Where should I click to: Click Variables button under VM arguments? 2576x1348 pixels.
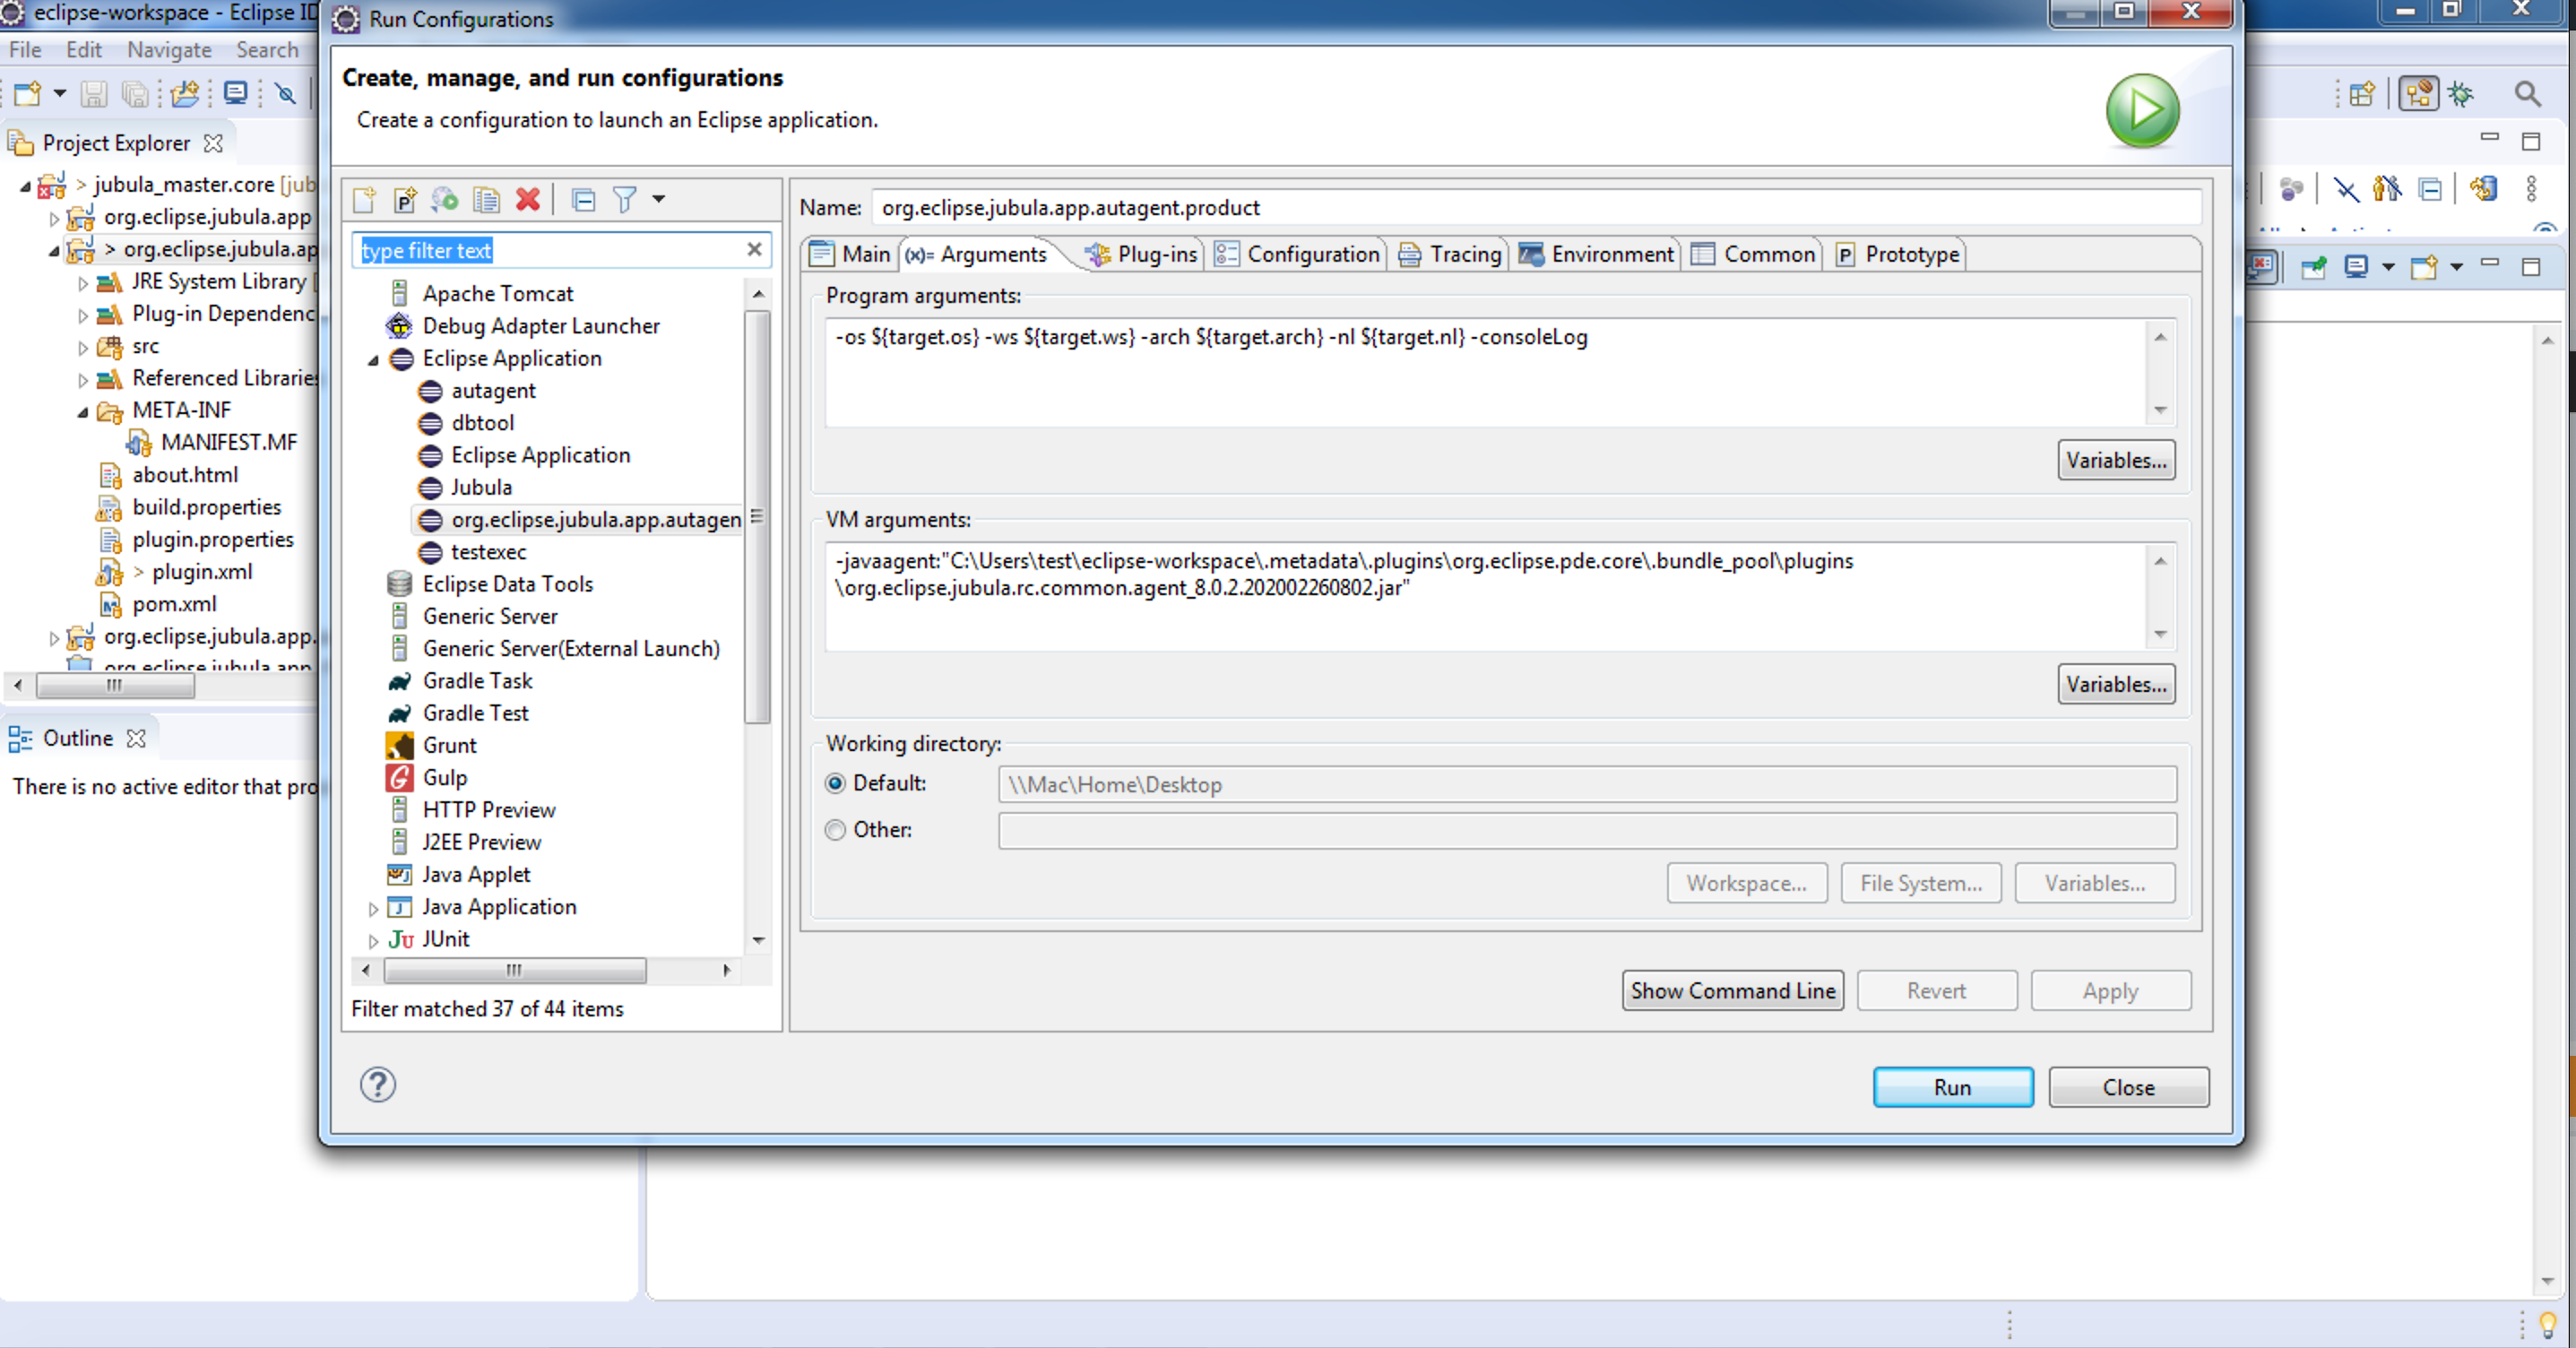pos(2116,684)
